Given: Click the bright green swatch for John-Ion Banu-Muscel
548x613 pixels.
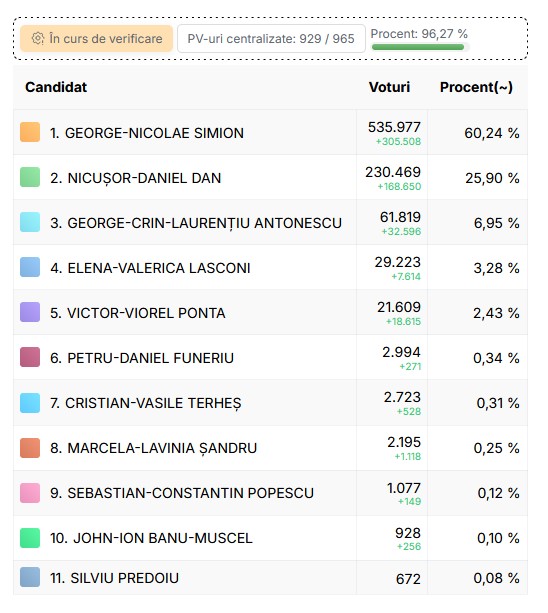Looking at the screenshot, I should (30, 538).
